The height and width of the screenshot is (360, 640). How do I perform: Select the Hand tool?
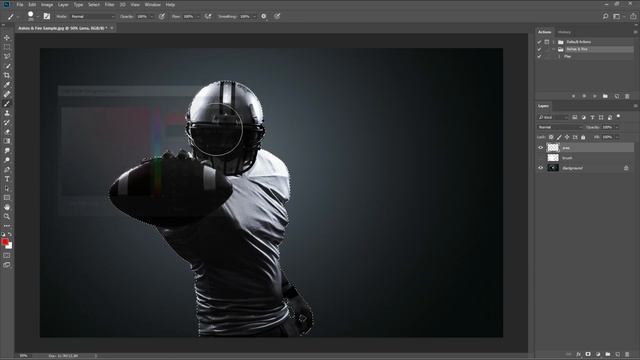coord(7,207)
